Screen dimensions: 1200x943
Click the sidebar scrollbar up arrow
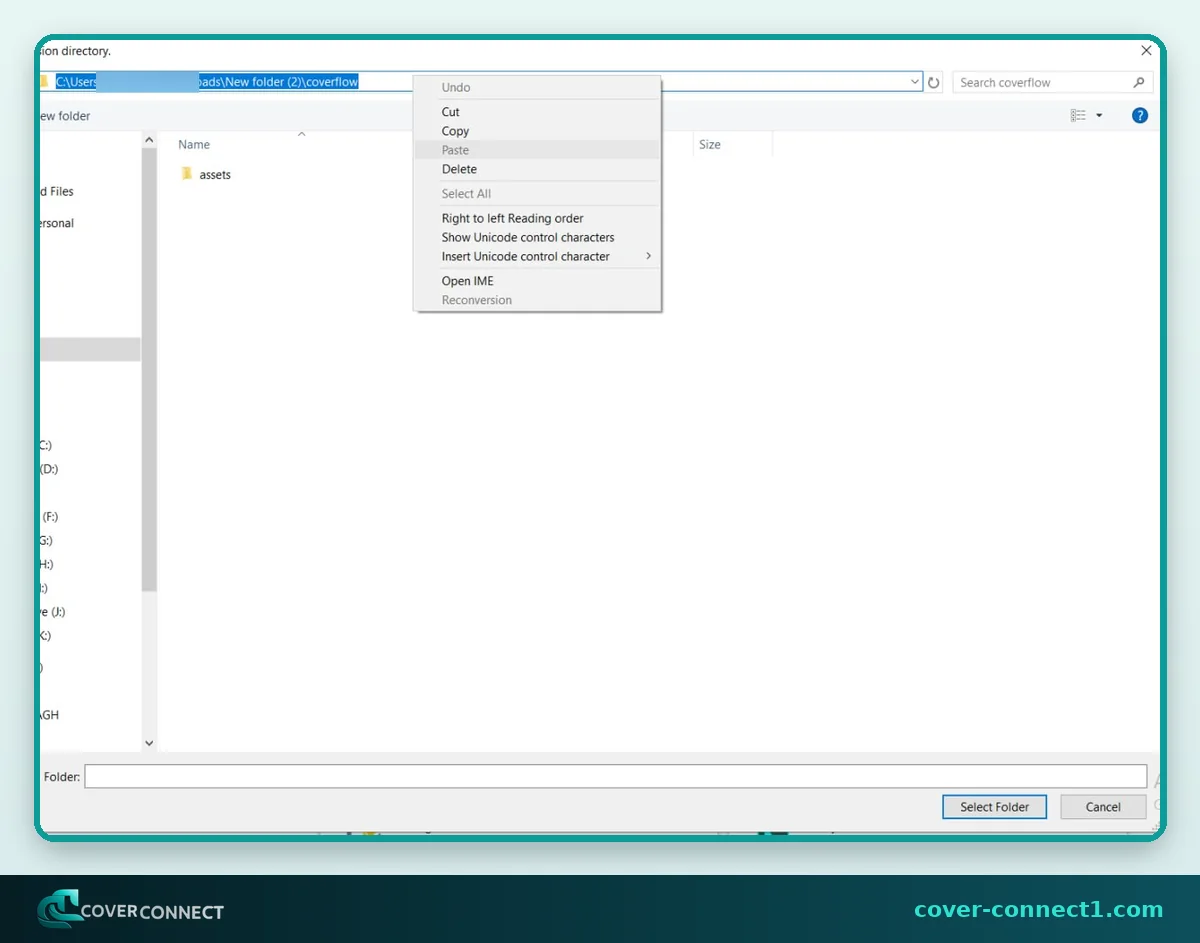tap(150, 141)
